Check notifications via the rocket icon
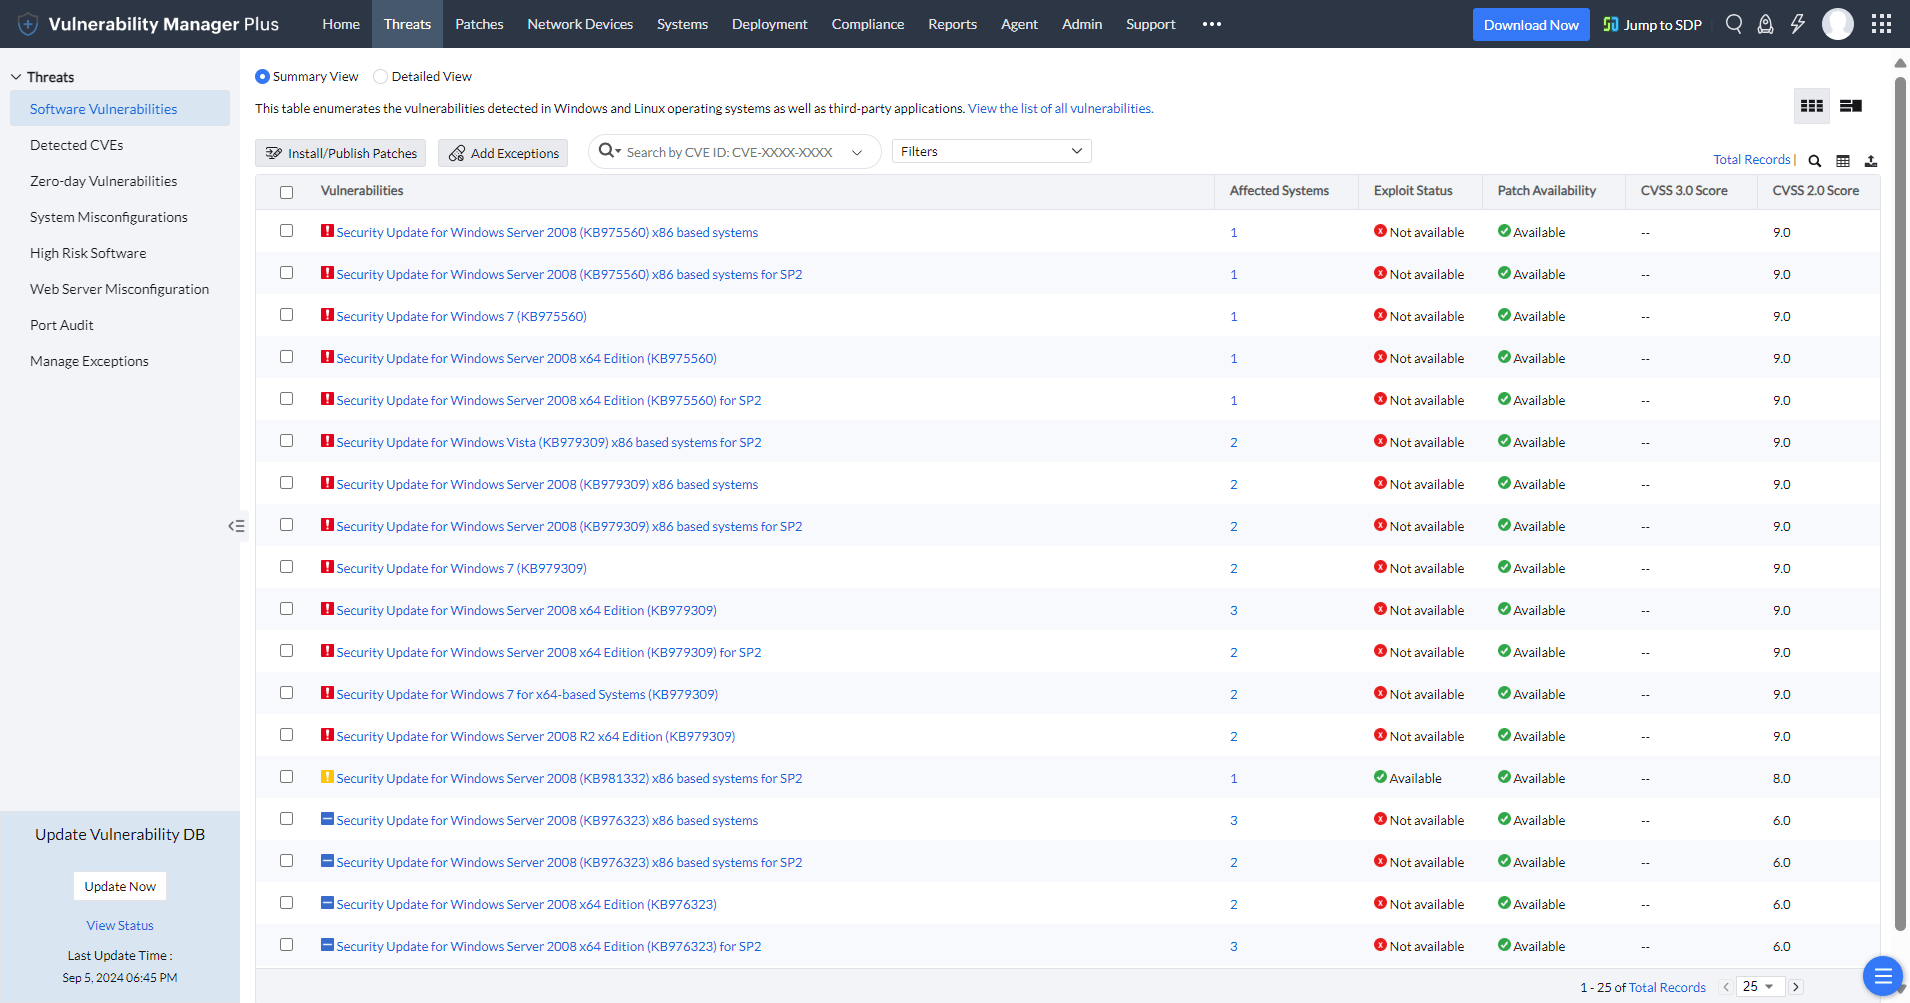Viewport: 1910px width, 1003px height. 1766,24
